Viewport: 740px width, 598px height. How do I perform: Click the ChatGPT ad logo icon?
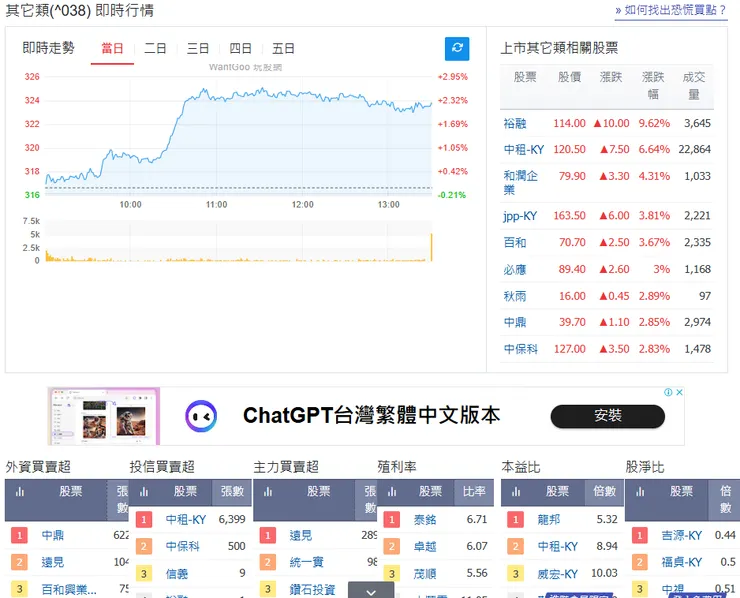201,416
